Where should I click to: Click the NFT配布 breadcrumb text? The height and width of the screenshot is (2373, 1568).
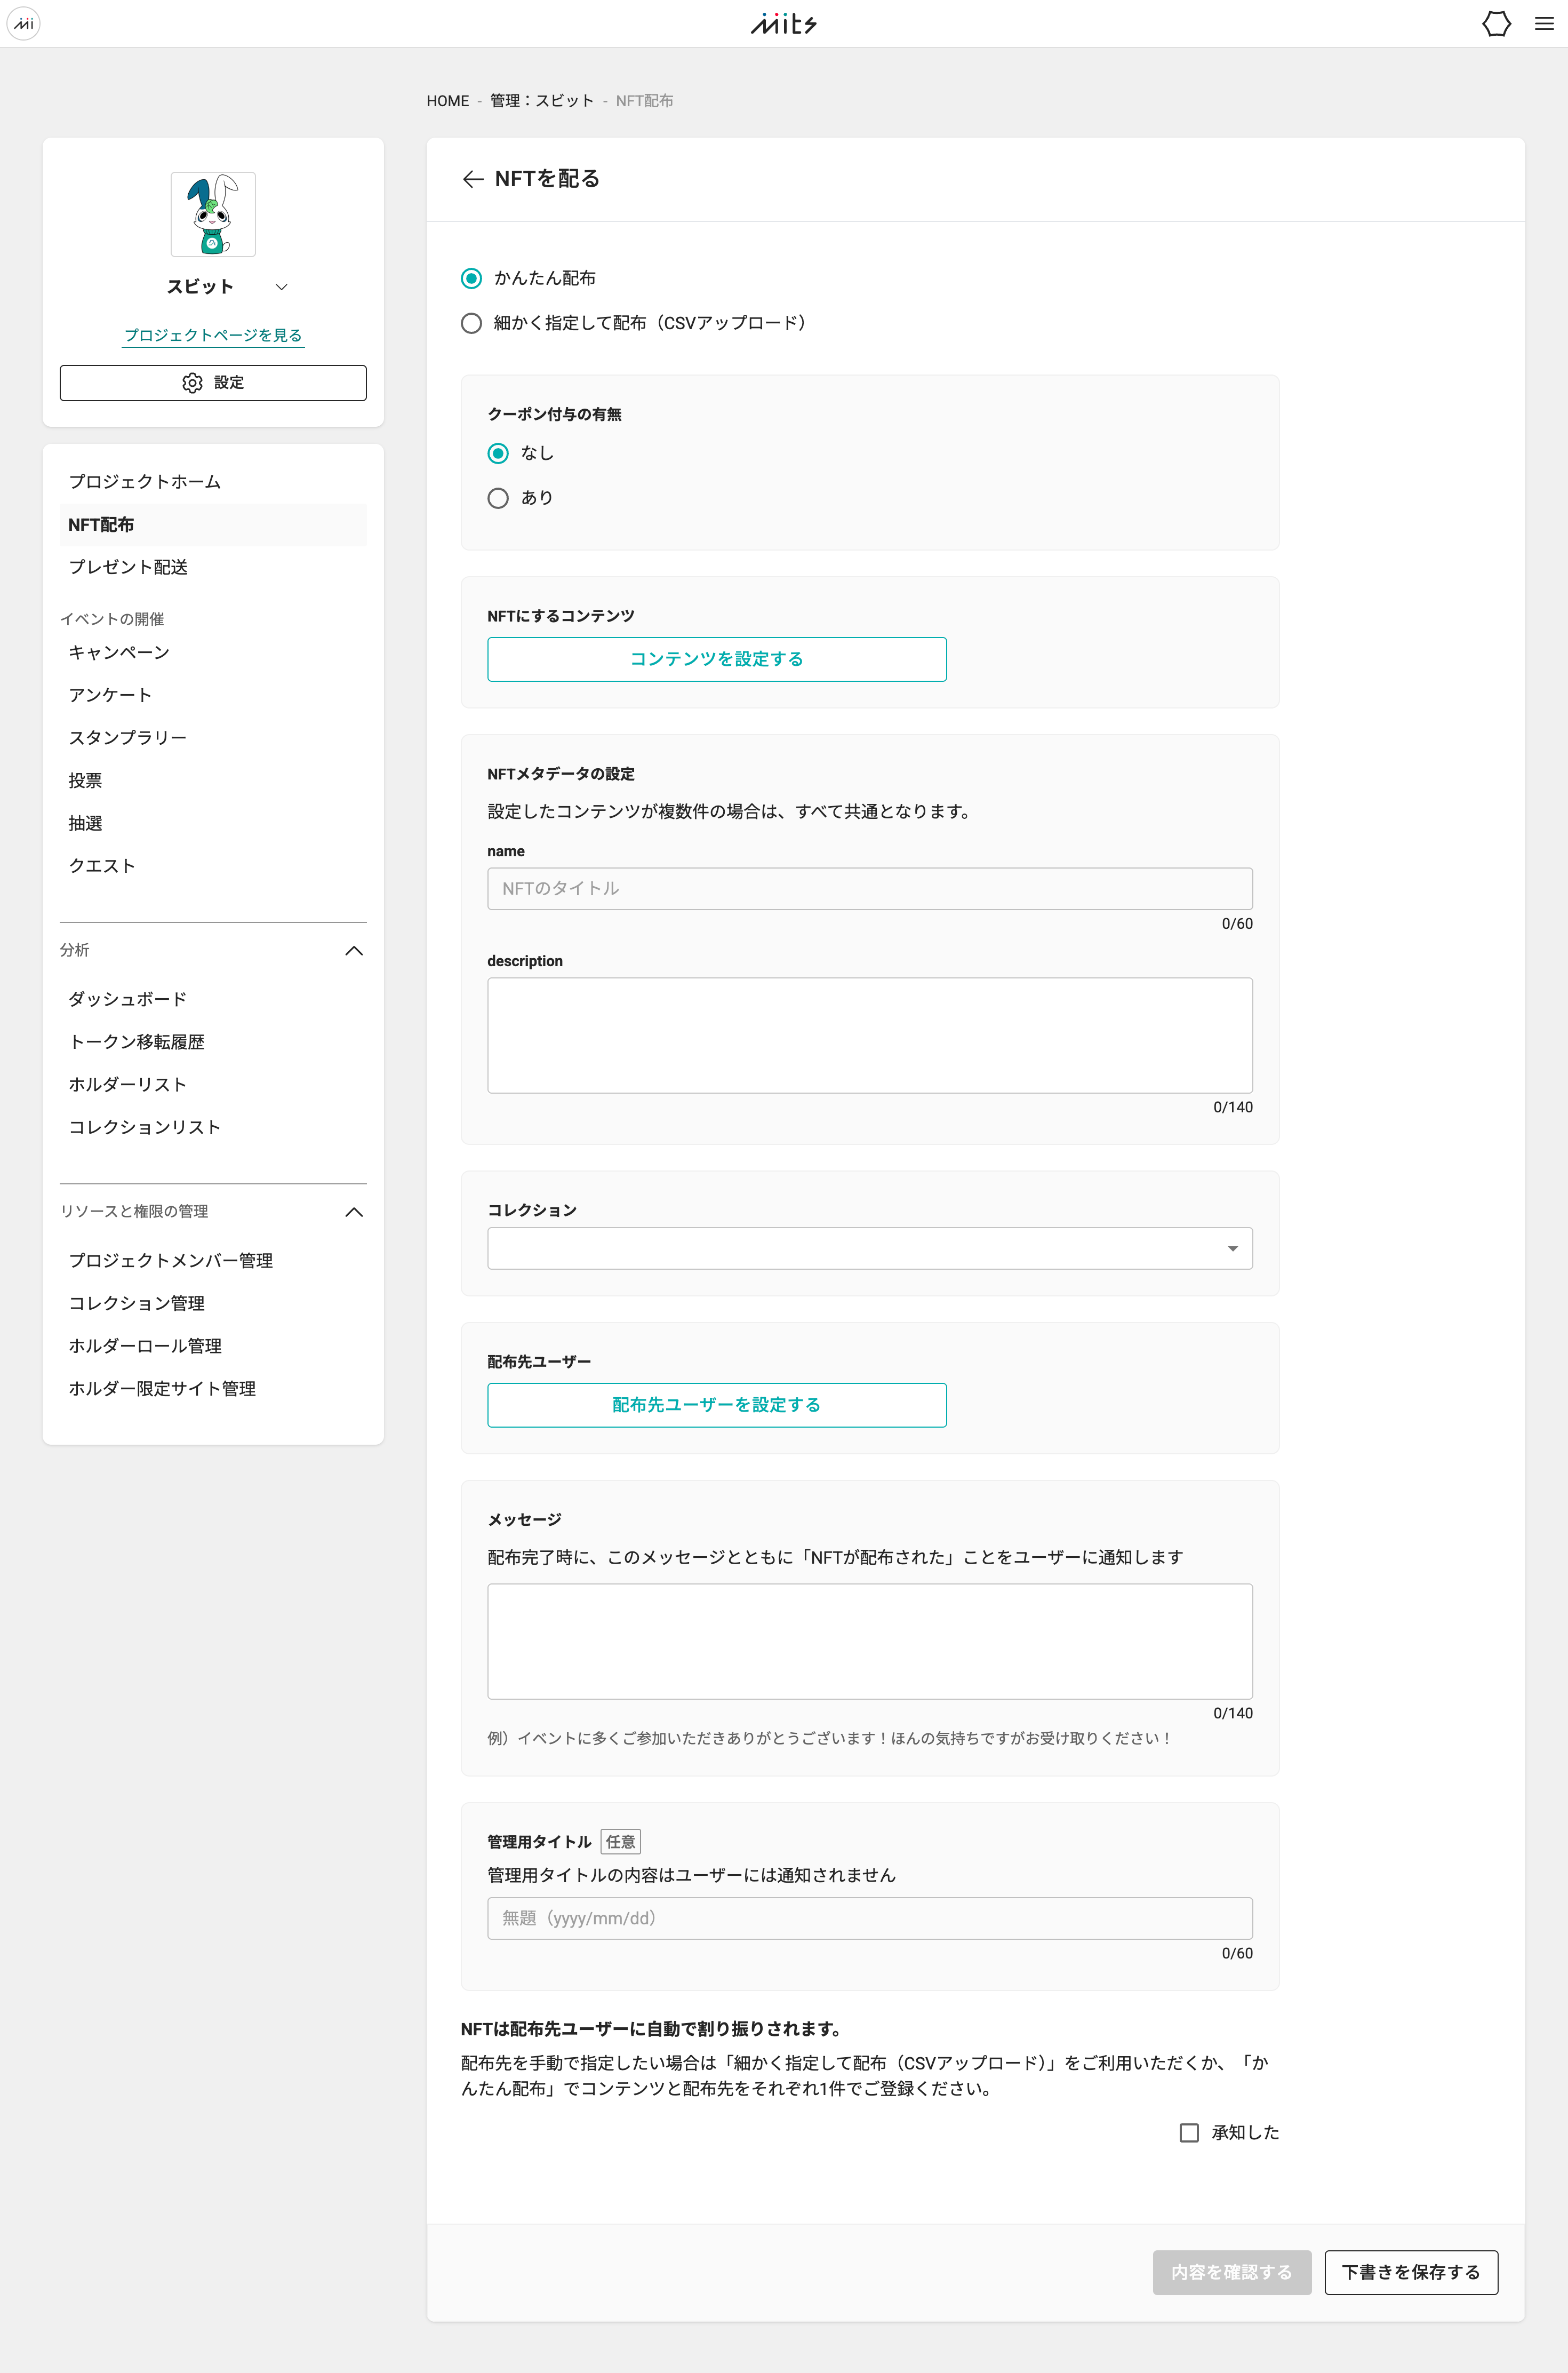pyautogui.click(x=644, y=101)
